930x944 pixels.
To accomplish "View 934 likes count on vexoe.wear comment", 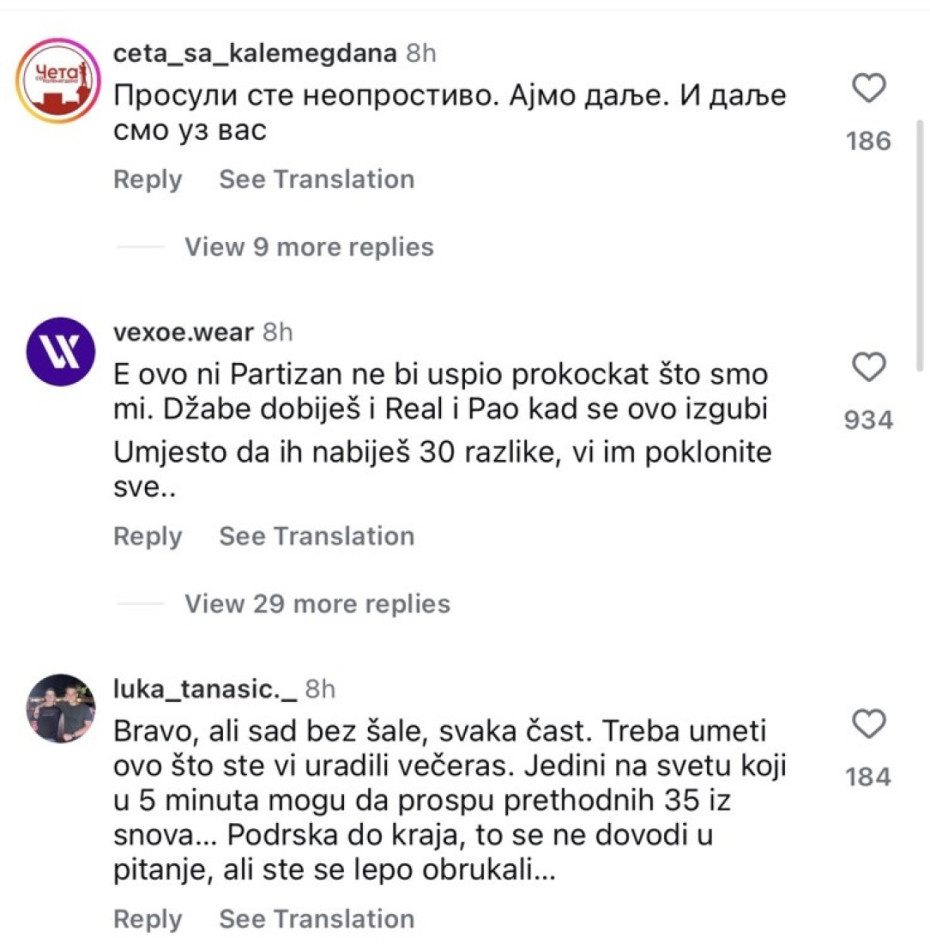I will click(x=868, y=420).
